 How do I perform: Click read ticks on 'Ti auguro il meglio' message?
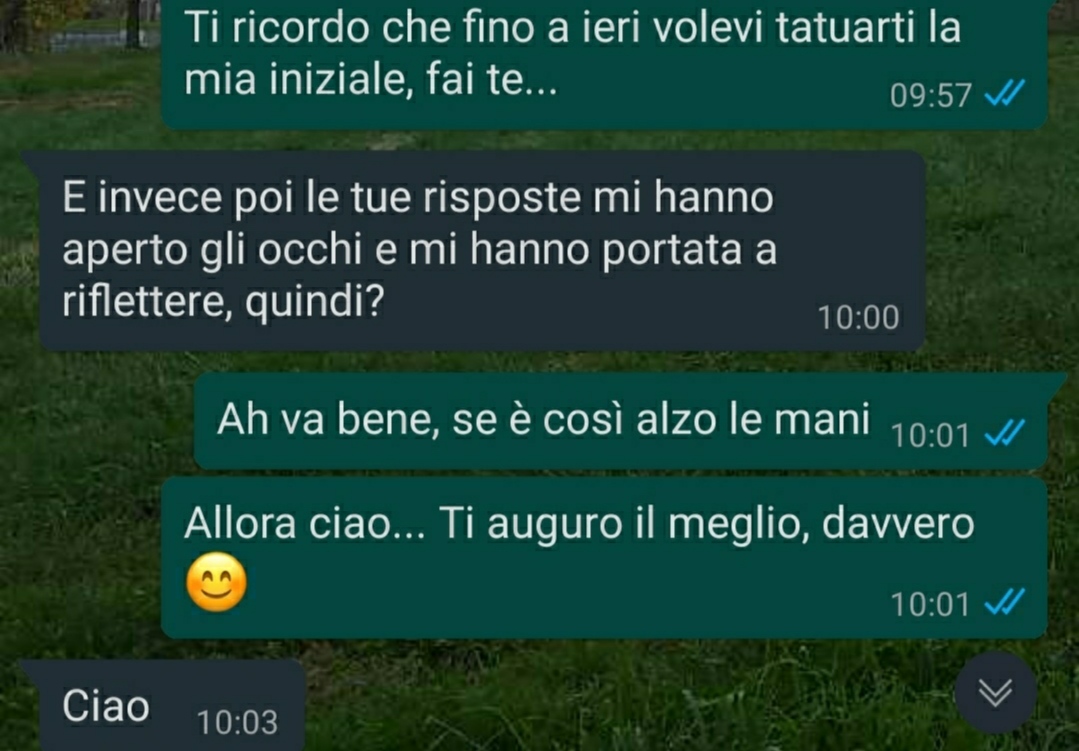[x=1005, y=603]
